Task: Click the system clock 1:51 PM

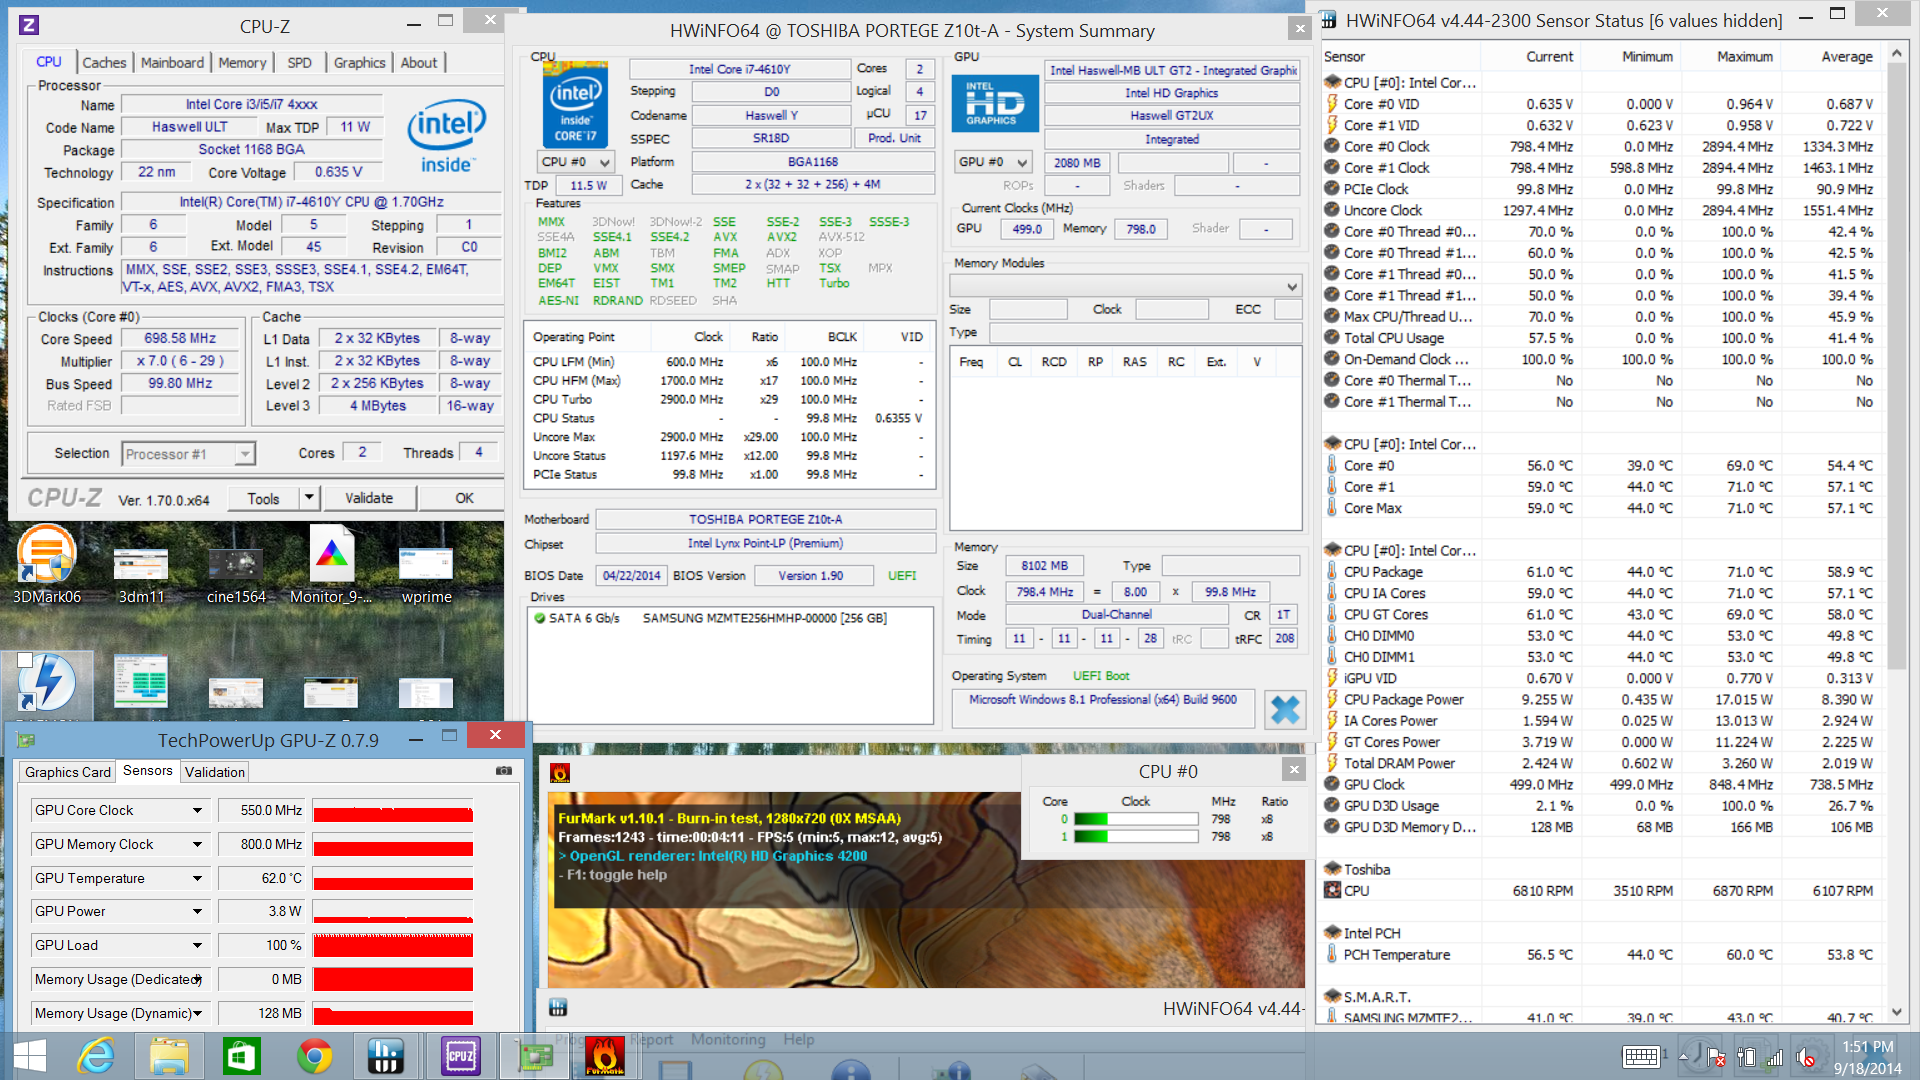Action: [1868, 1047]
